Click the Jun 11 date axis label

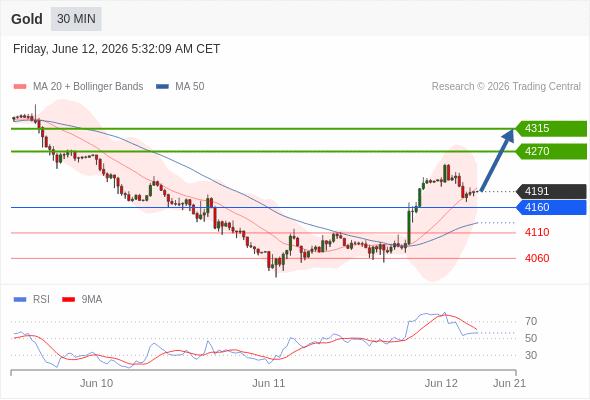tap(269, 383)
